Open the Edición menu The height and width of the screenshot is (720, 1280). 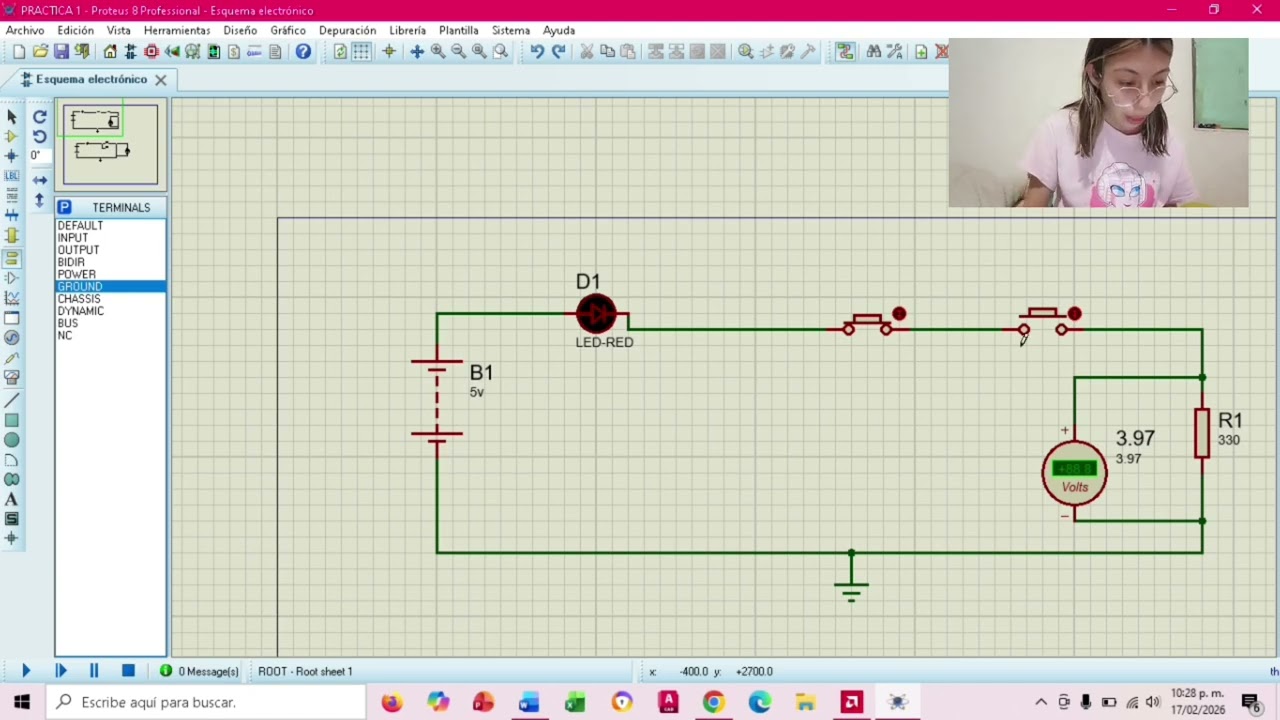point(76,30)
